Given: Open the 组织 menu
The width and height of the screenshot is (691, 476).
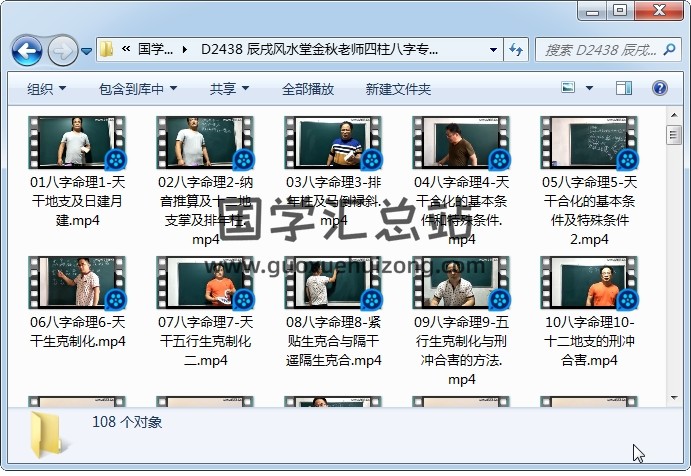Looking at the screenshot, I should tap(46, 89).
